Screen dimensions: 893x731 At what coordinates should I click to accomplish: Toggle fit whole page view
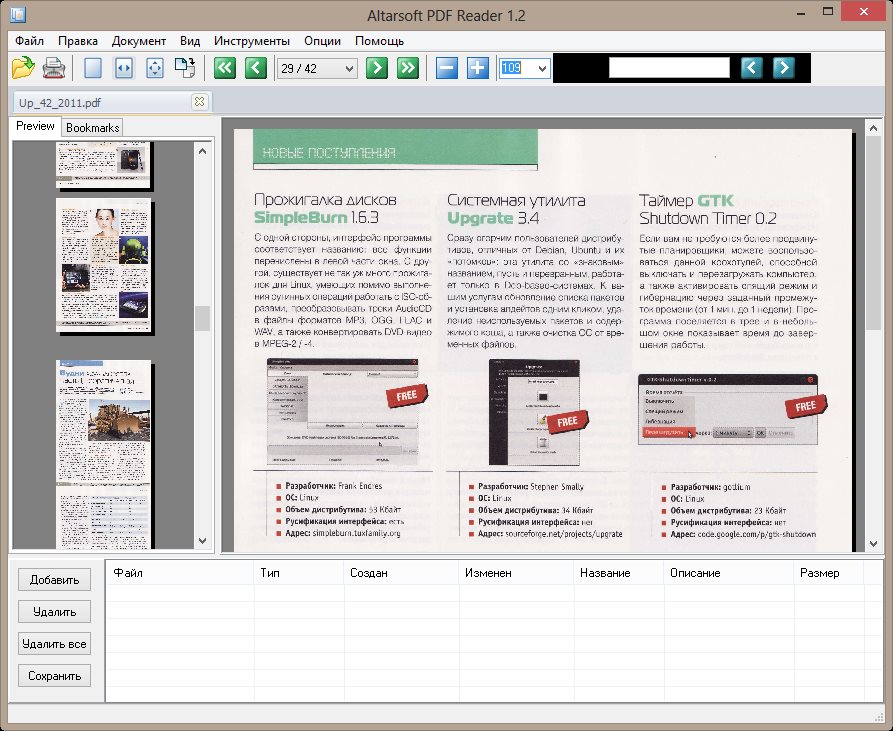pyautogui.click(x=155, y=68)
